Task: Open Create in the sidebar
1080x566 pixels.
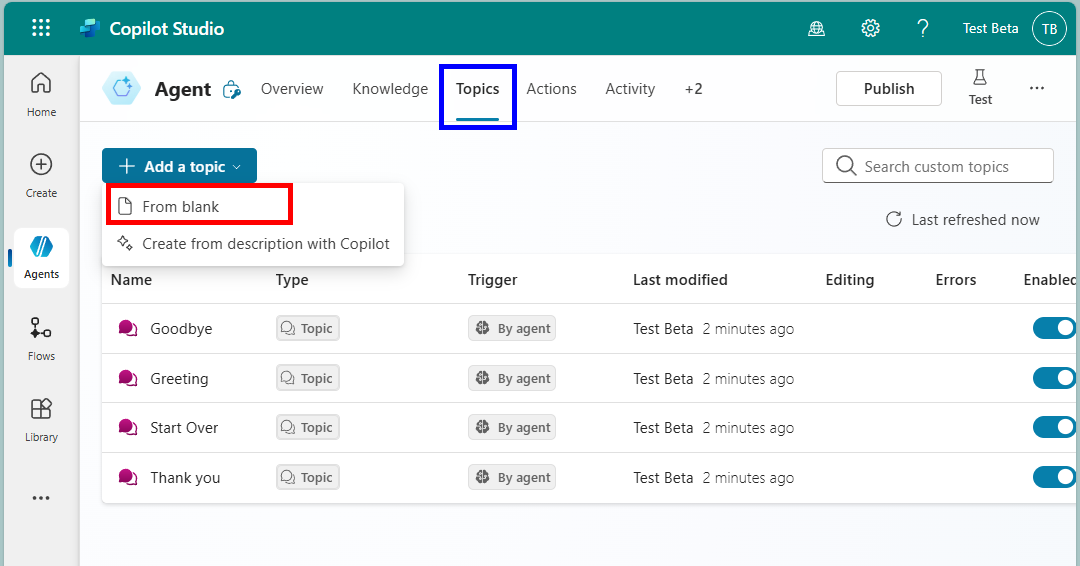Action: tap(41, 176)
